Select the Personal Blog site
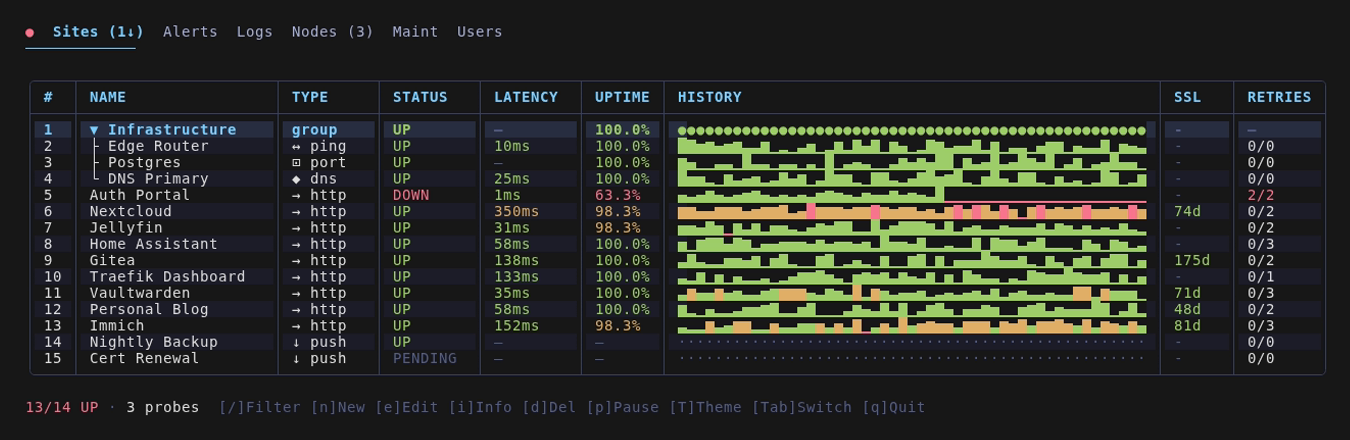The height and width of the screenshot is (440, 1350). tap(678, 309)
